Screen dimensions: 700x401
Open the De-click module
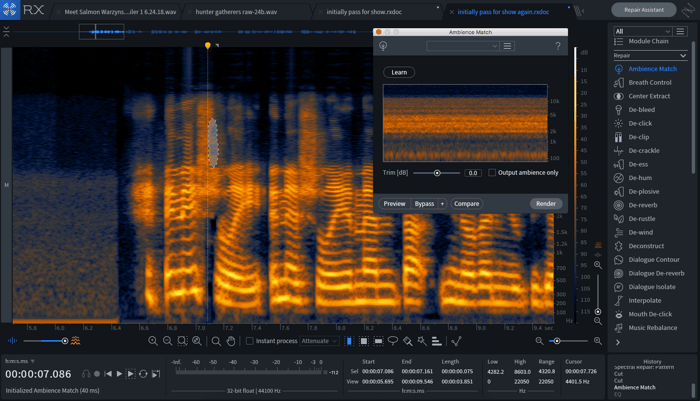pyautogui.click(x=640, y=123)
